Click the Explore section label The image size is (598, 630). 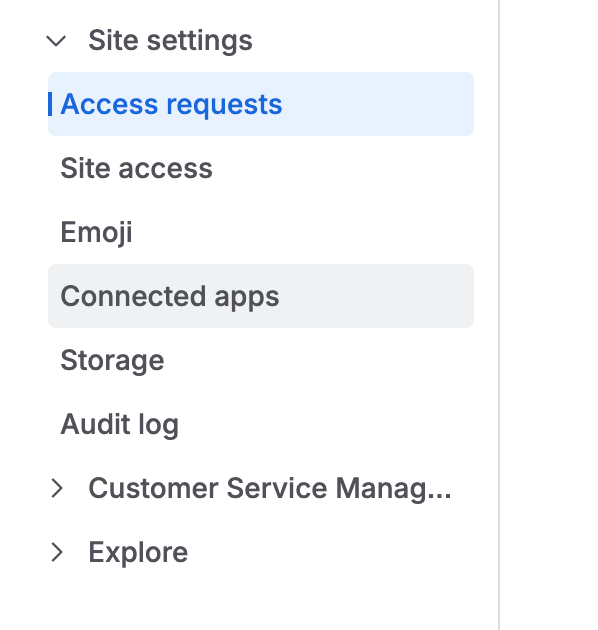[138, 552]
